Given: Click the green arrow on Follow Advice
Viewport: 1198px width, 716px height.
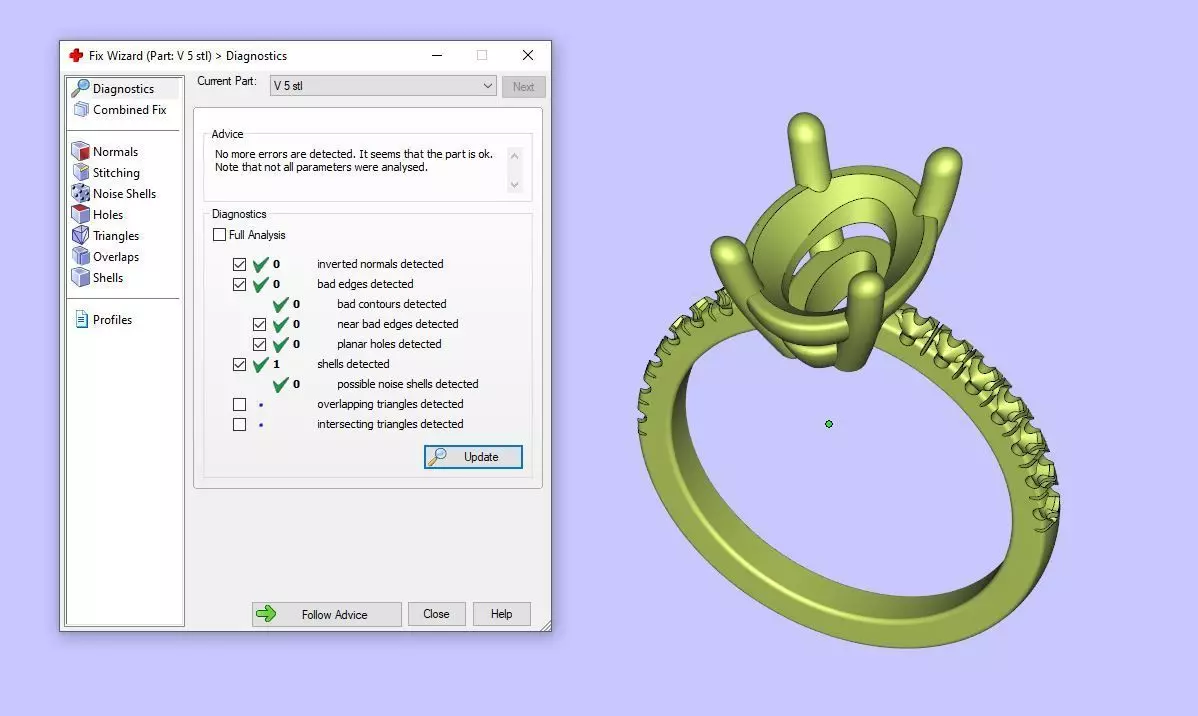Looking at the screenshot, I should [266, 614].
